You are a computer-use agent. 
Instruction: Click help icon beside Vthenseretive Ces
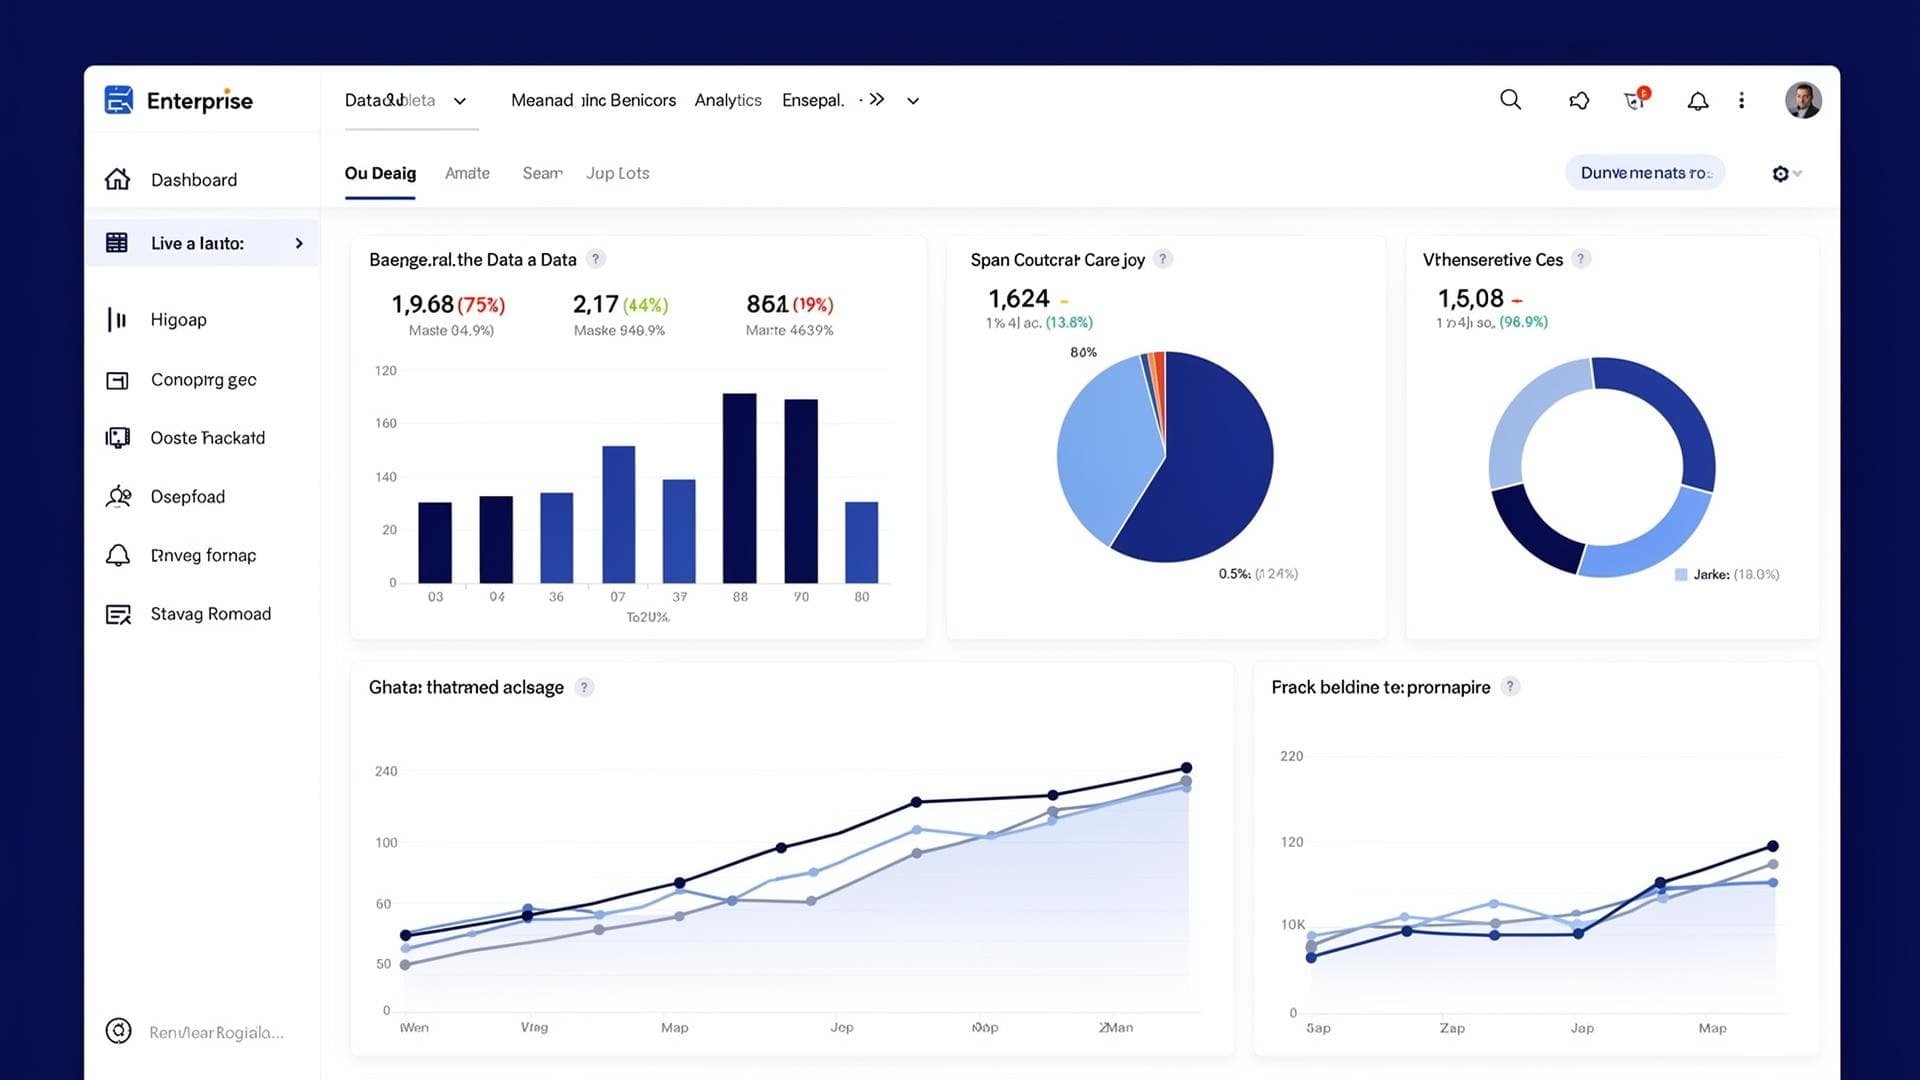click(x=1580, y=259)
